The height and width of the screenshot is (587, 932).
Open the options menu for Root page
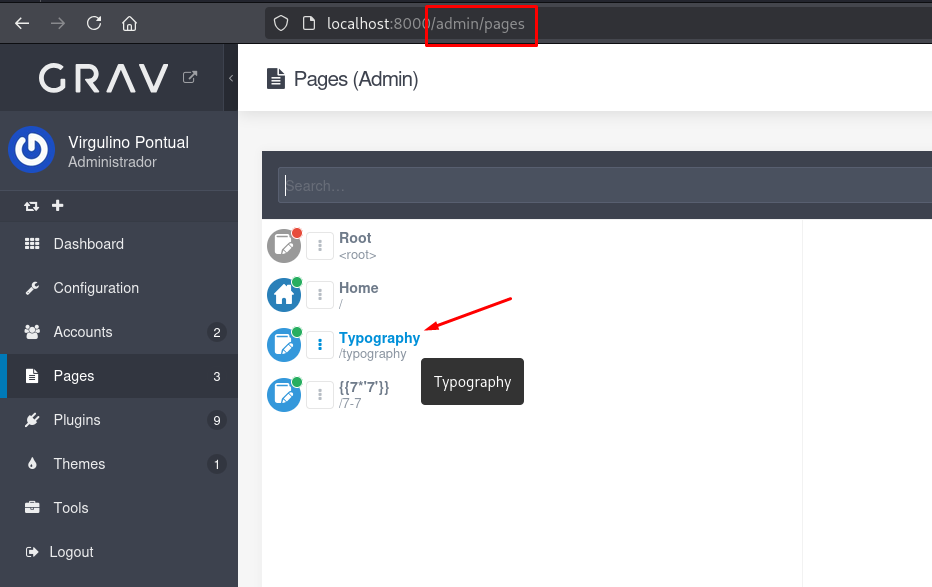pyautogui.click(x=320, y=246)
